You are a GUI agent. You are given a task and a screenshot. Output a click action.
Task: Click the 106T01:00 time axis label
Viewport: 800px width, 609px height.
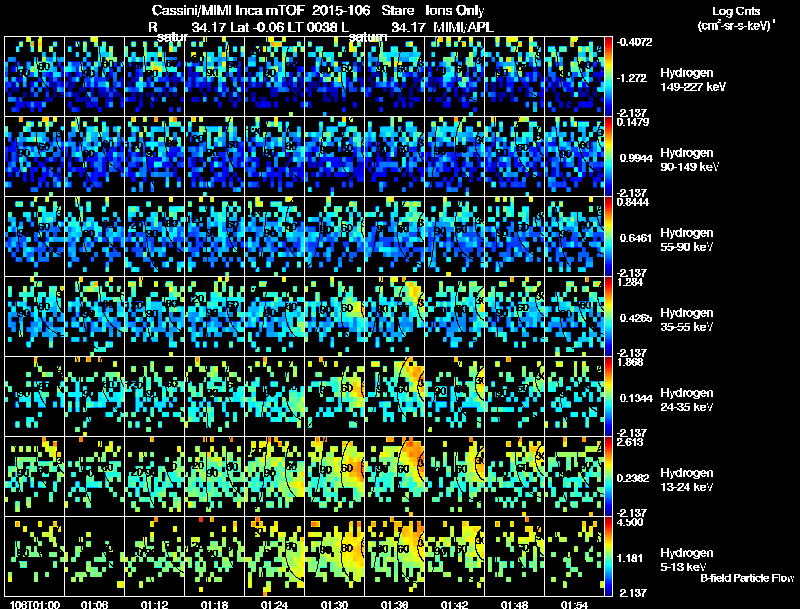[x=35, y=605]
